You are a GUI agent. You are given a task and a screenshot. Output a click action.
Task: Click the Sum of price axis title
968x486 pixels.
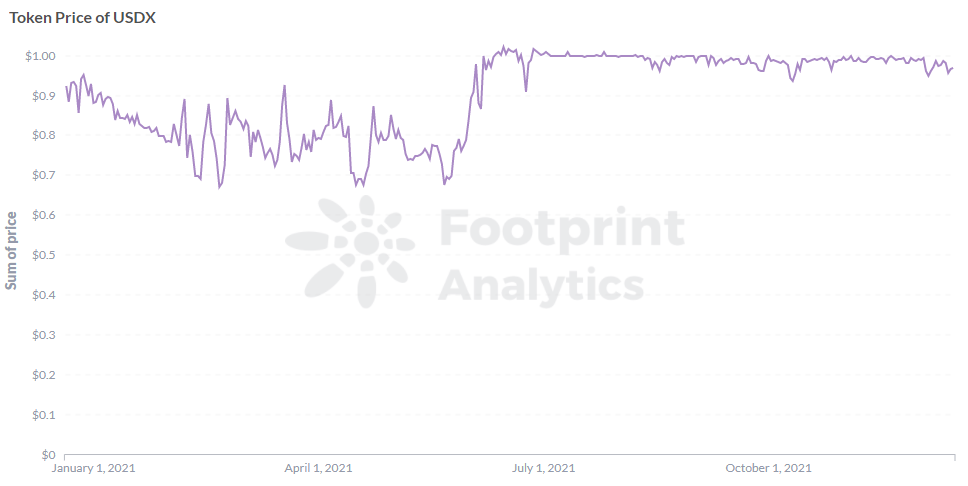pyautogui.click(x=11, y=250)
